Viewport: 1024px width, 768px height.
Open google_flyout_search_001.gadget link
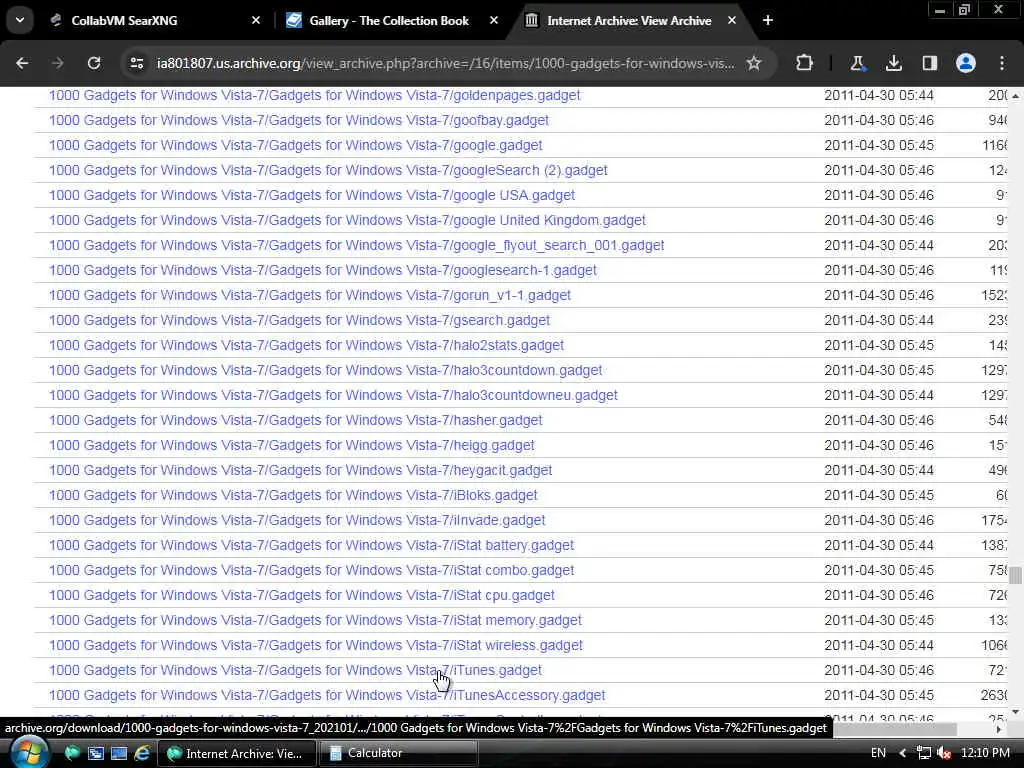pos(356,246)
